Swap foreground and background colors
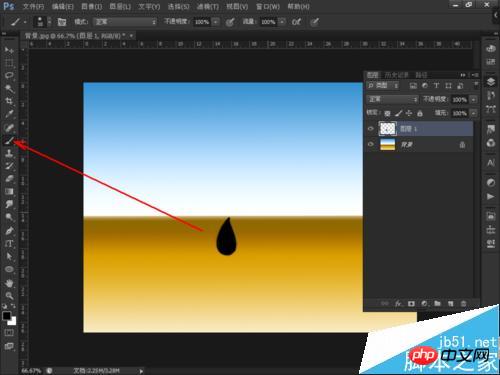This screenshot has height=375, width=500. 13,305
